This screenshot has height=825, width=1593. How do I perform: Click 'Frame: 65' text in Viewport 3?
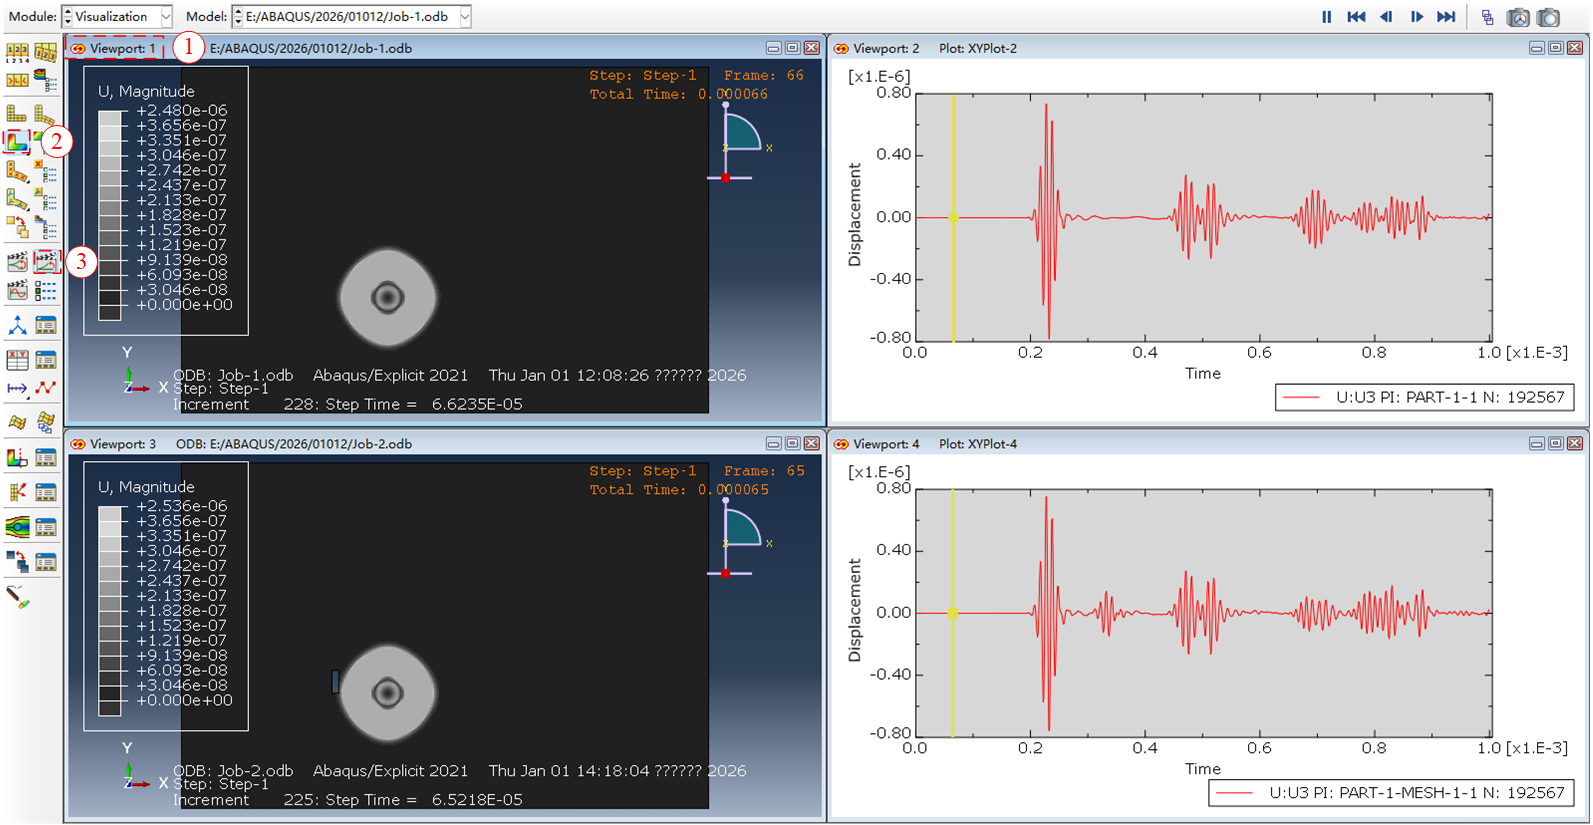763,471
